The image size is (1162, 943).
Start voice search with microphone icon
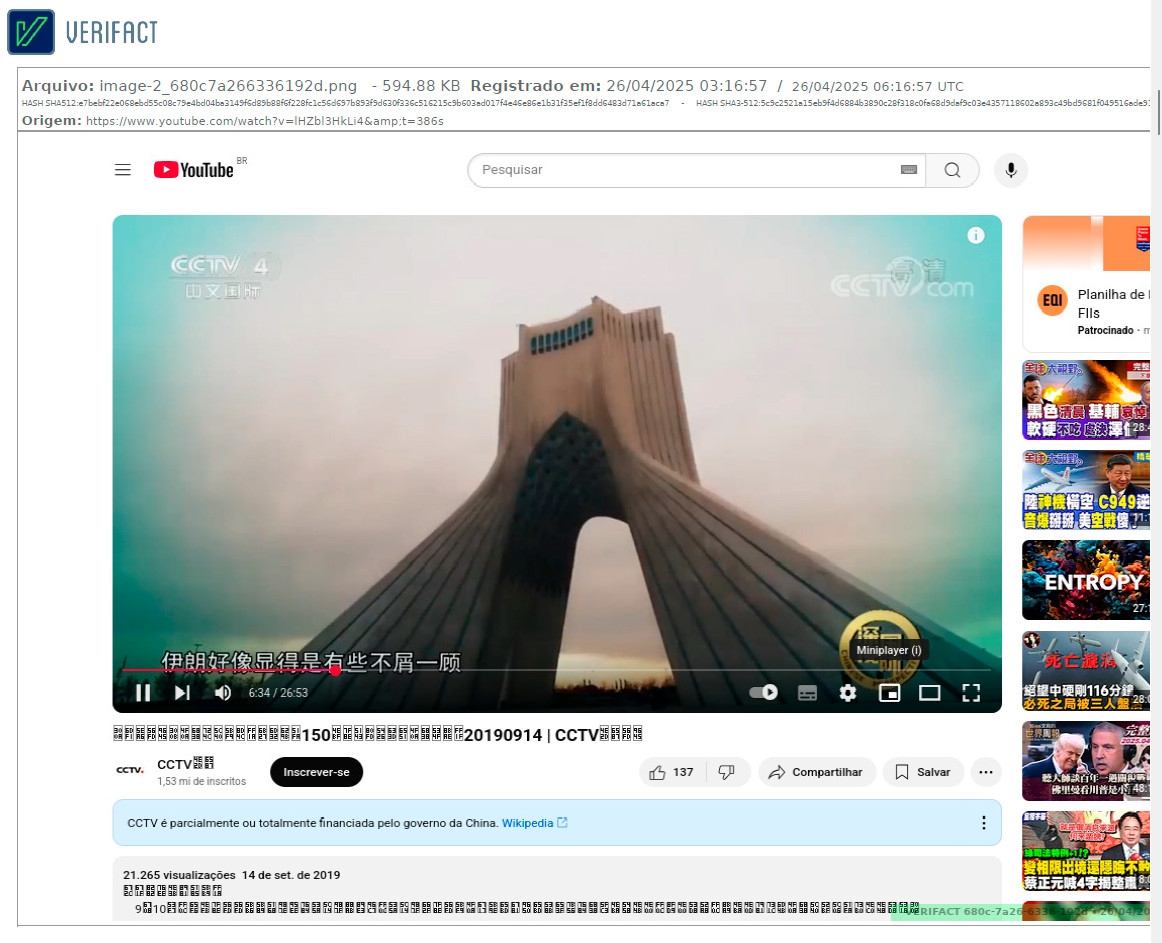pos(1011,171)
